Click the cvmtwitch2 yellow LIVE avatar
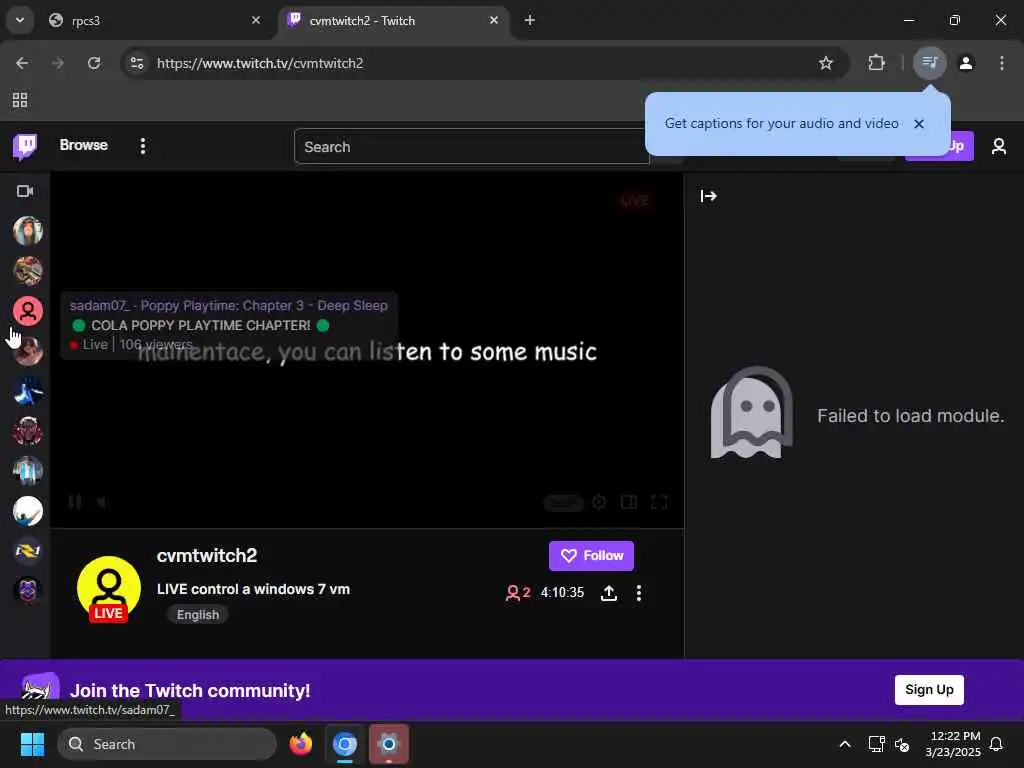This screenshot has width=1024, height=768. pos(109,588)
